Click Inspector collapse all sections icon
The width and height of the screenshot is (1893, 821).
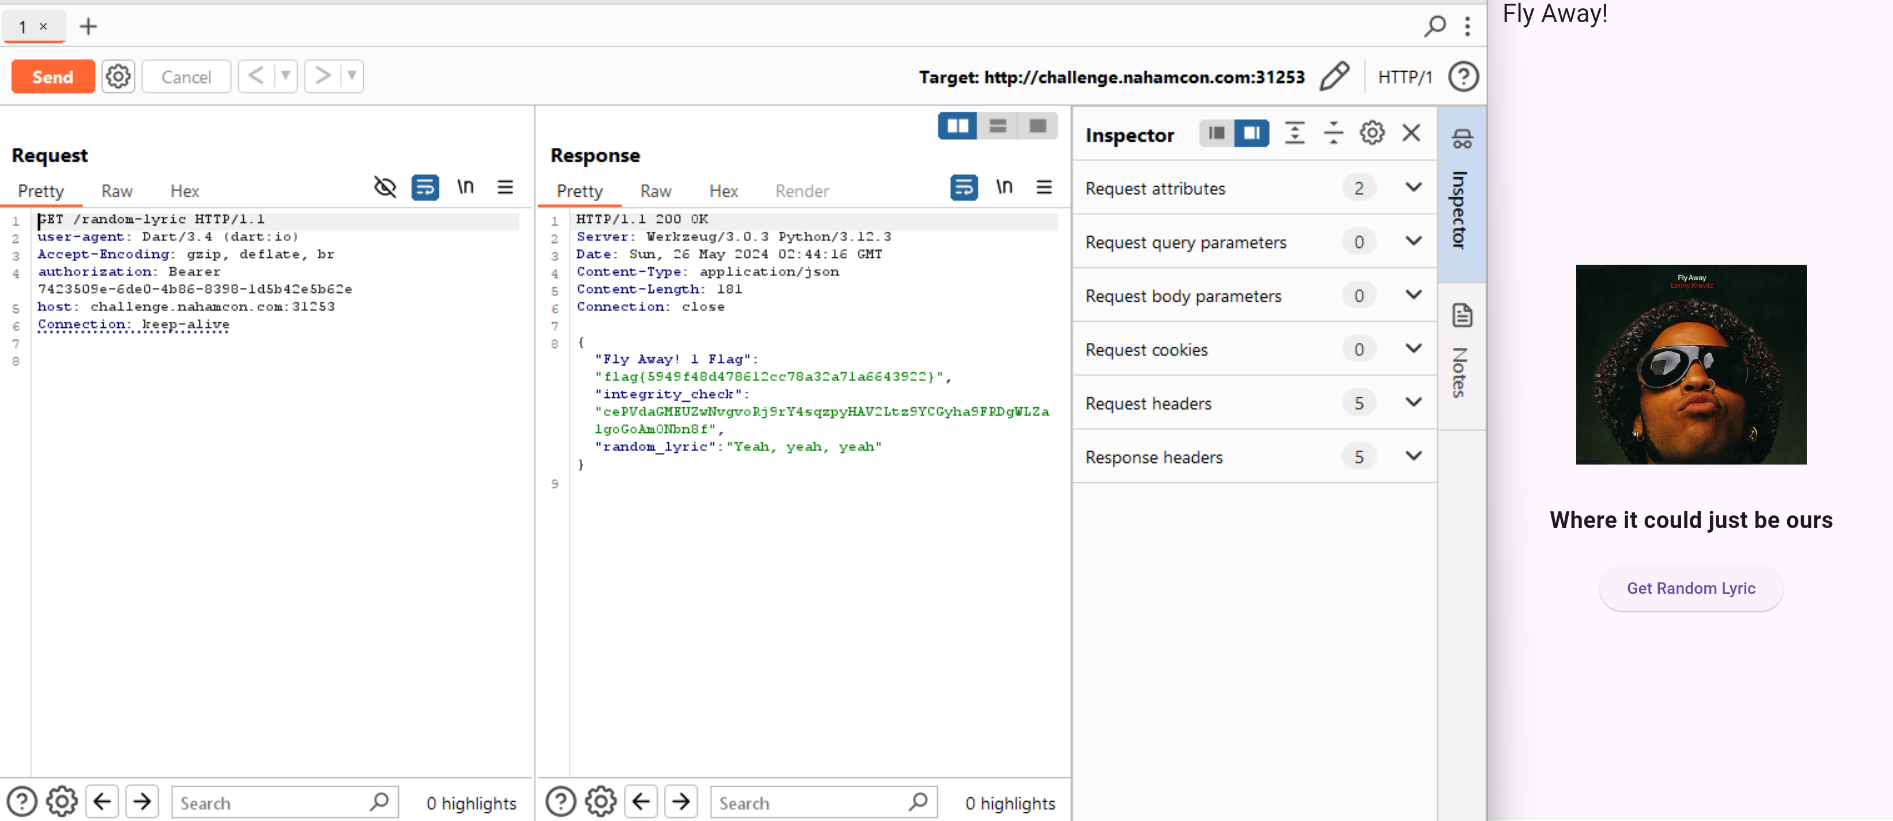click(x=1334, y=133)
